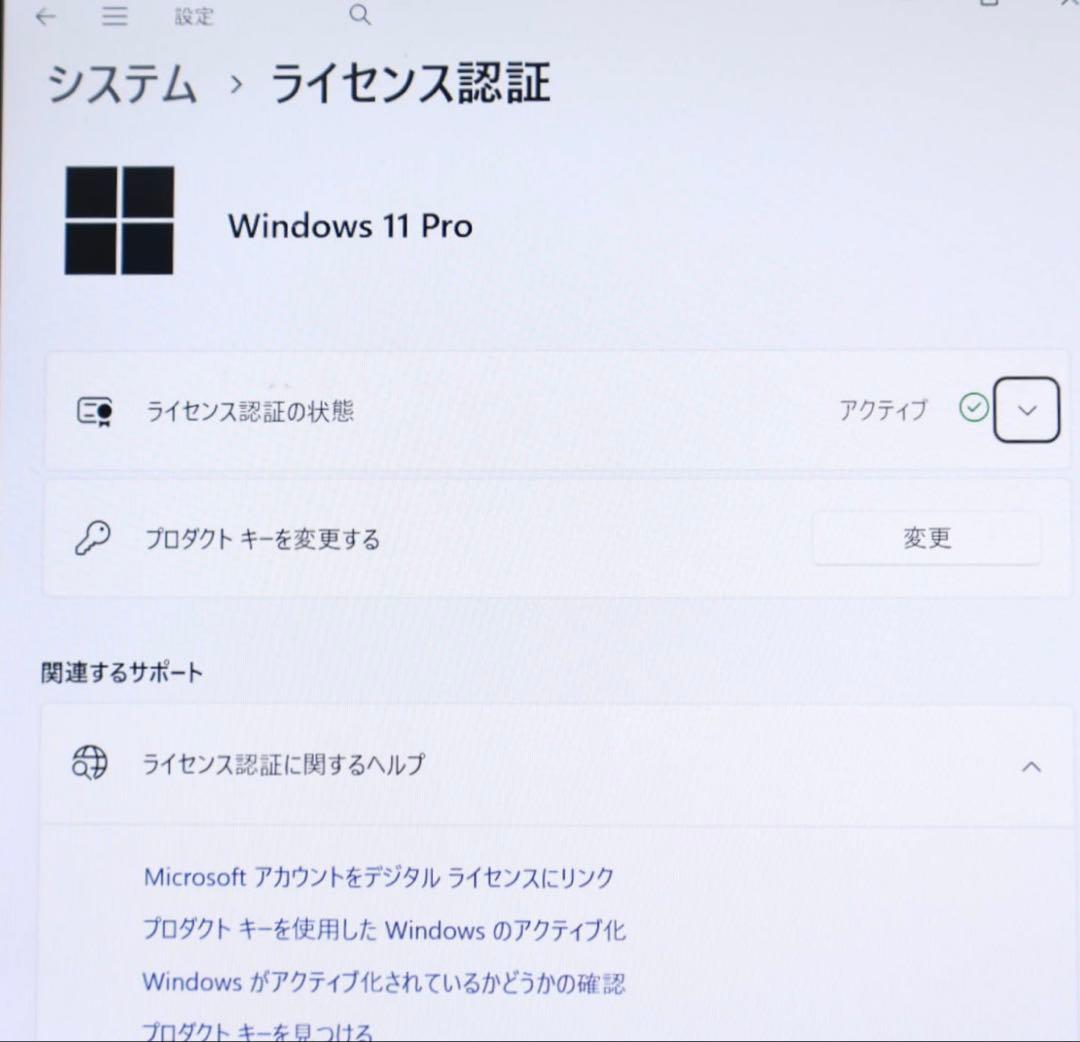Click the プロダクト キーを変更する label
The height and width of the screenshot is (1042, 1080).
(262, 539)
